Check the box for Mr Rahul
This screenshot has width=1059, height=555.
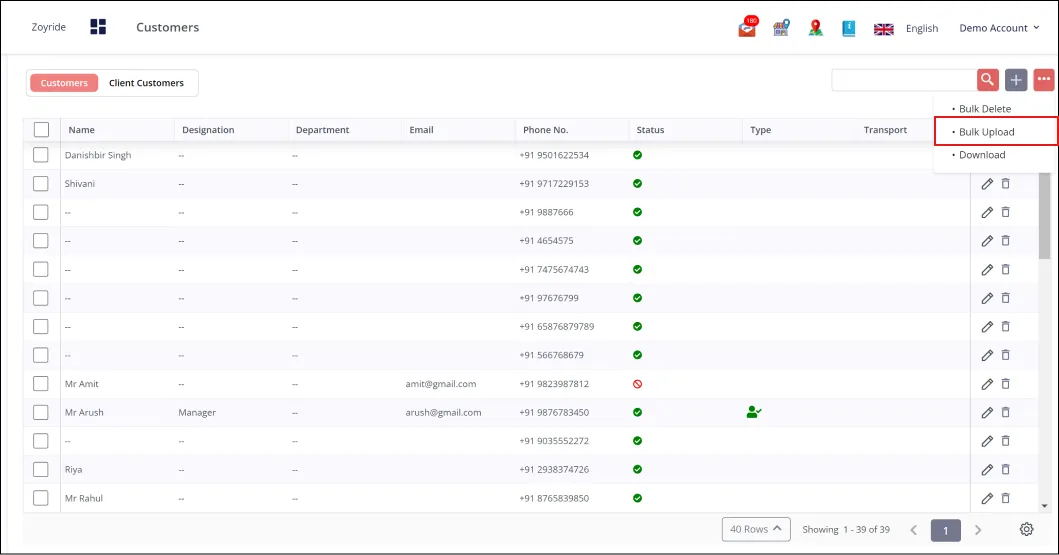point(41,498)
